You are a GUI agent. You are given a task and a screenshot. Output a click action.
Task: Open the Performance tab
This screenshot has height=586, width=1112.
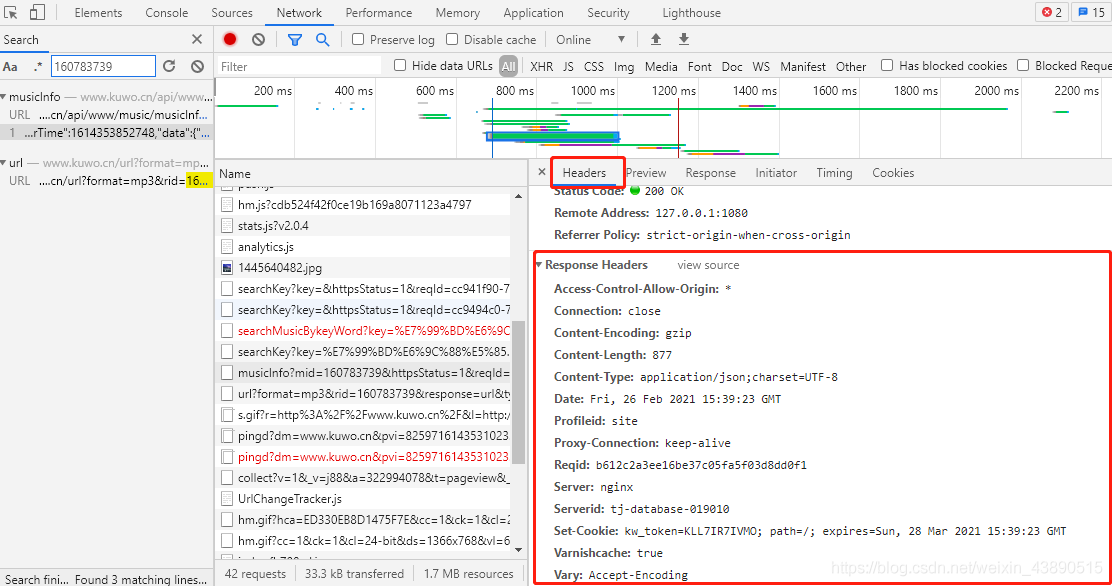click(x=379, y=13)
